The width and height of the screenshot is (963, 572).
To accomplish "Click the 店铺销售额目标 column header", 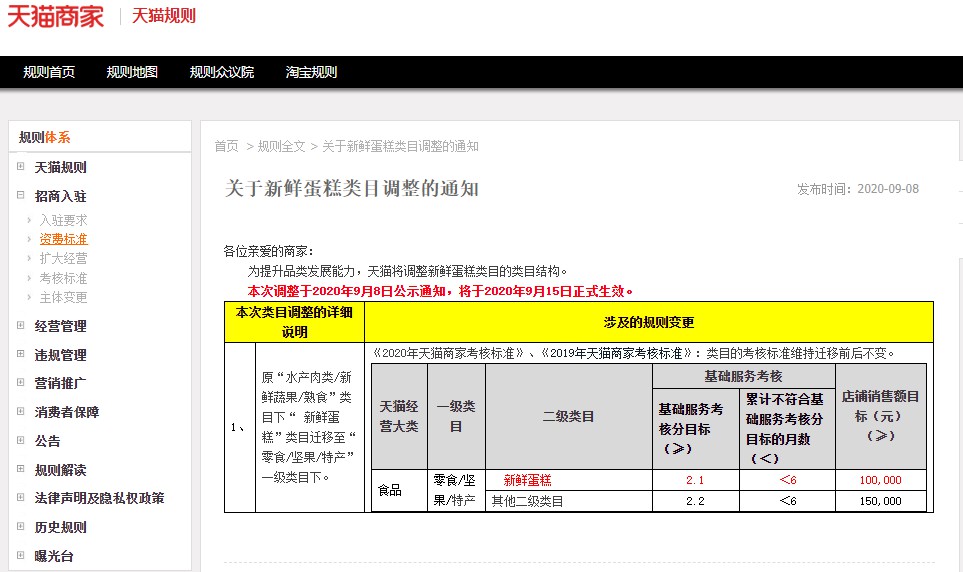I will tap(881, 417).
